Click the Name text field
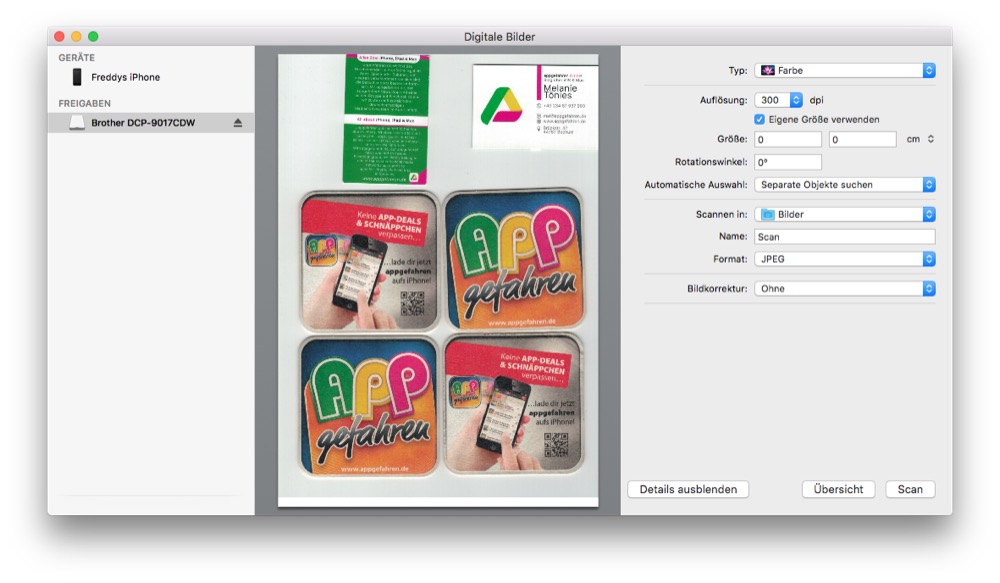The height and width of the screenshot is (583, 1000). (x=844, y=237)
